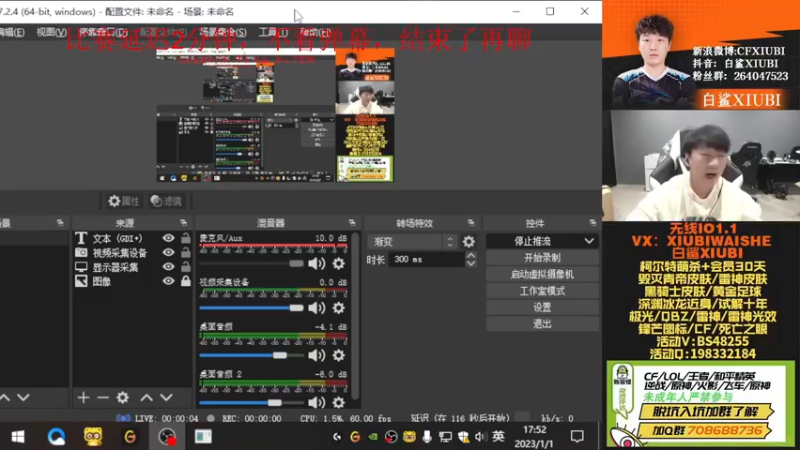Click the OBS preview canvas thumbnail
800x450 pixels.
pos(275,115)
